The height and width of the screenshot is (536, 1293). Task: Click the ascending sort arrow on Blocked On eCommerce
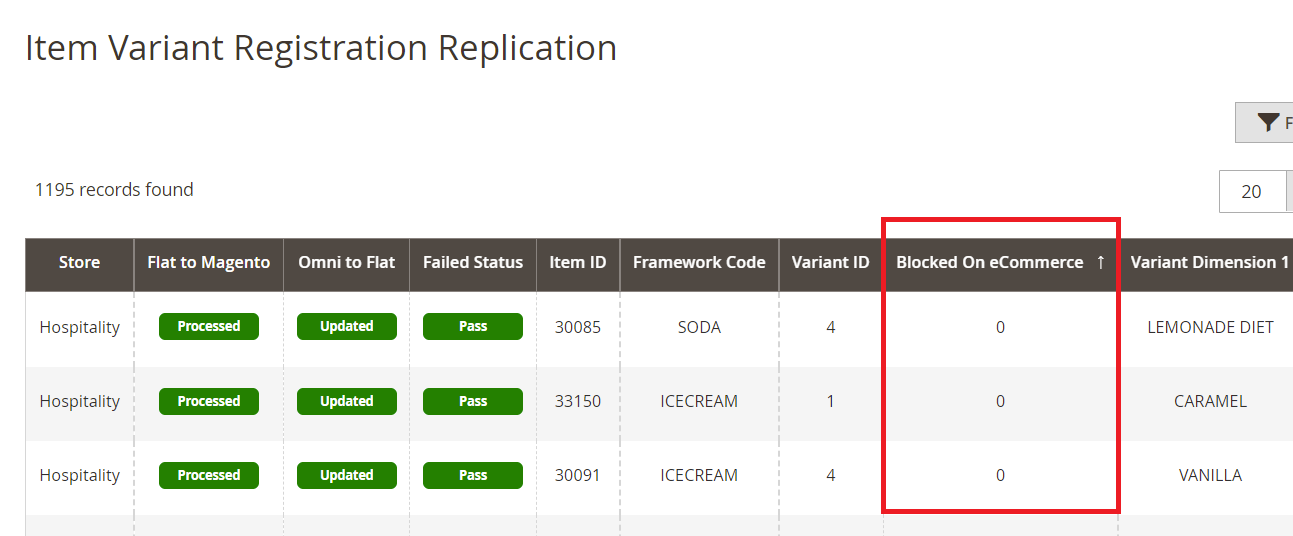click(x=1100, y=263)
